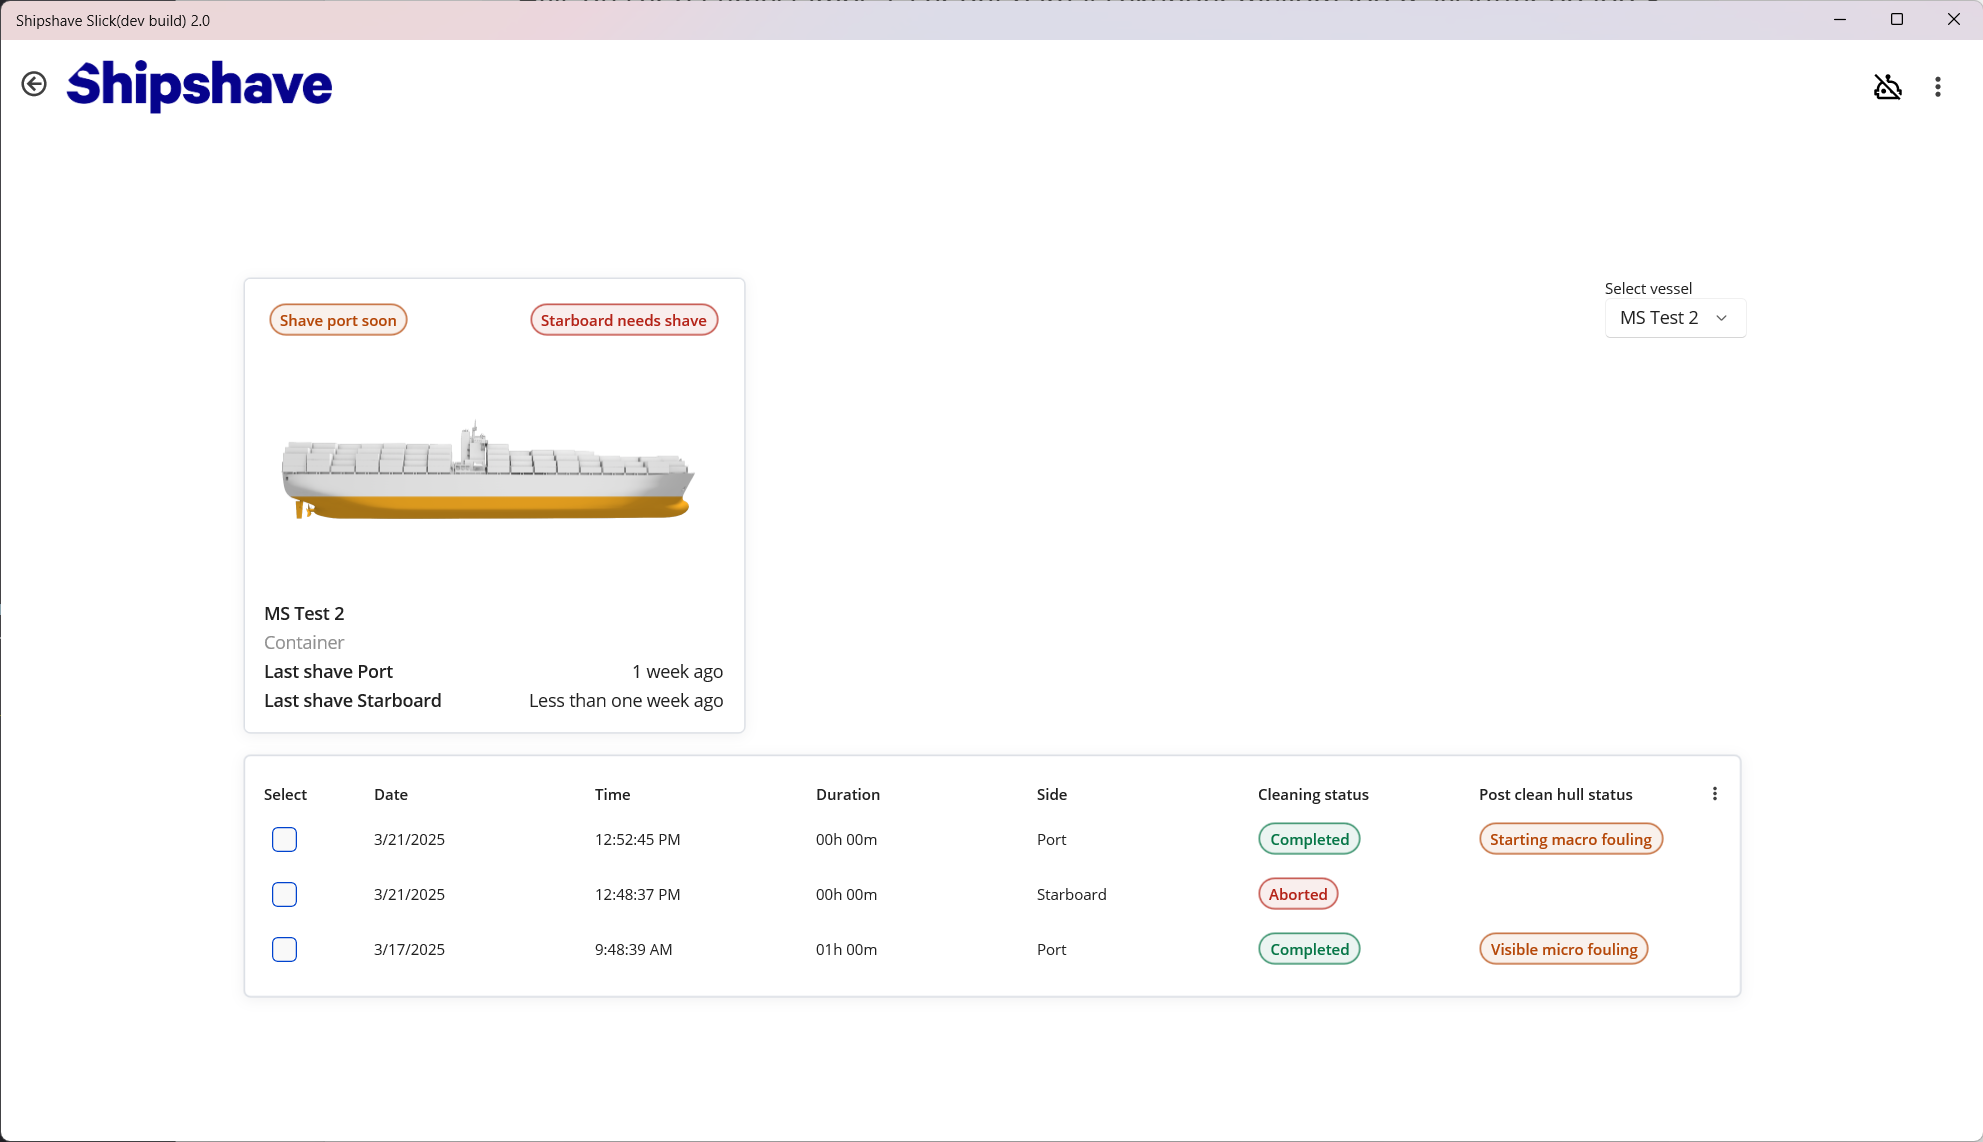This screenshot has width=1983, height=1142.
Task: Click the 'Shave port soon' badge
Action: [338, 320]
